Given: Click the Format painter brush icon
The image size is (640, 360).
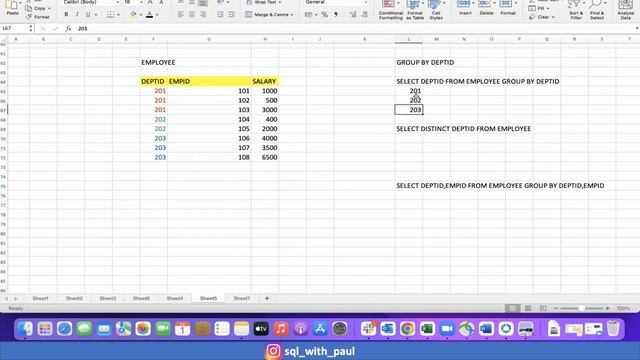Looking at the screenshot, I should point(29,17).
